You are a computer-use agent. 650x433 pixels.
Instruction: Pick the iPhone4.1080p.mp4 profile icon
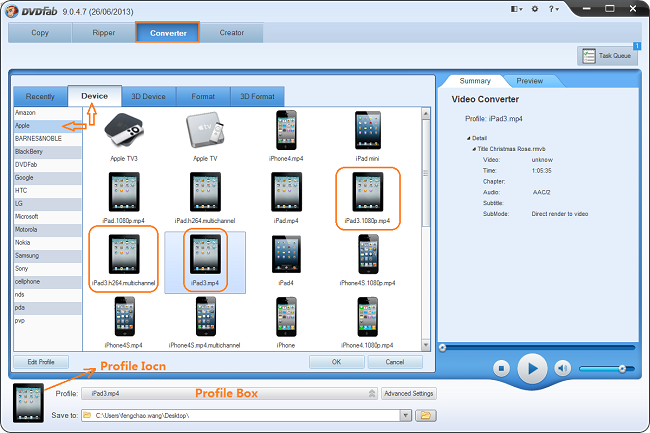coord(367,317)
